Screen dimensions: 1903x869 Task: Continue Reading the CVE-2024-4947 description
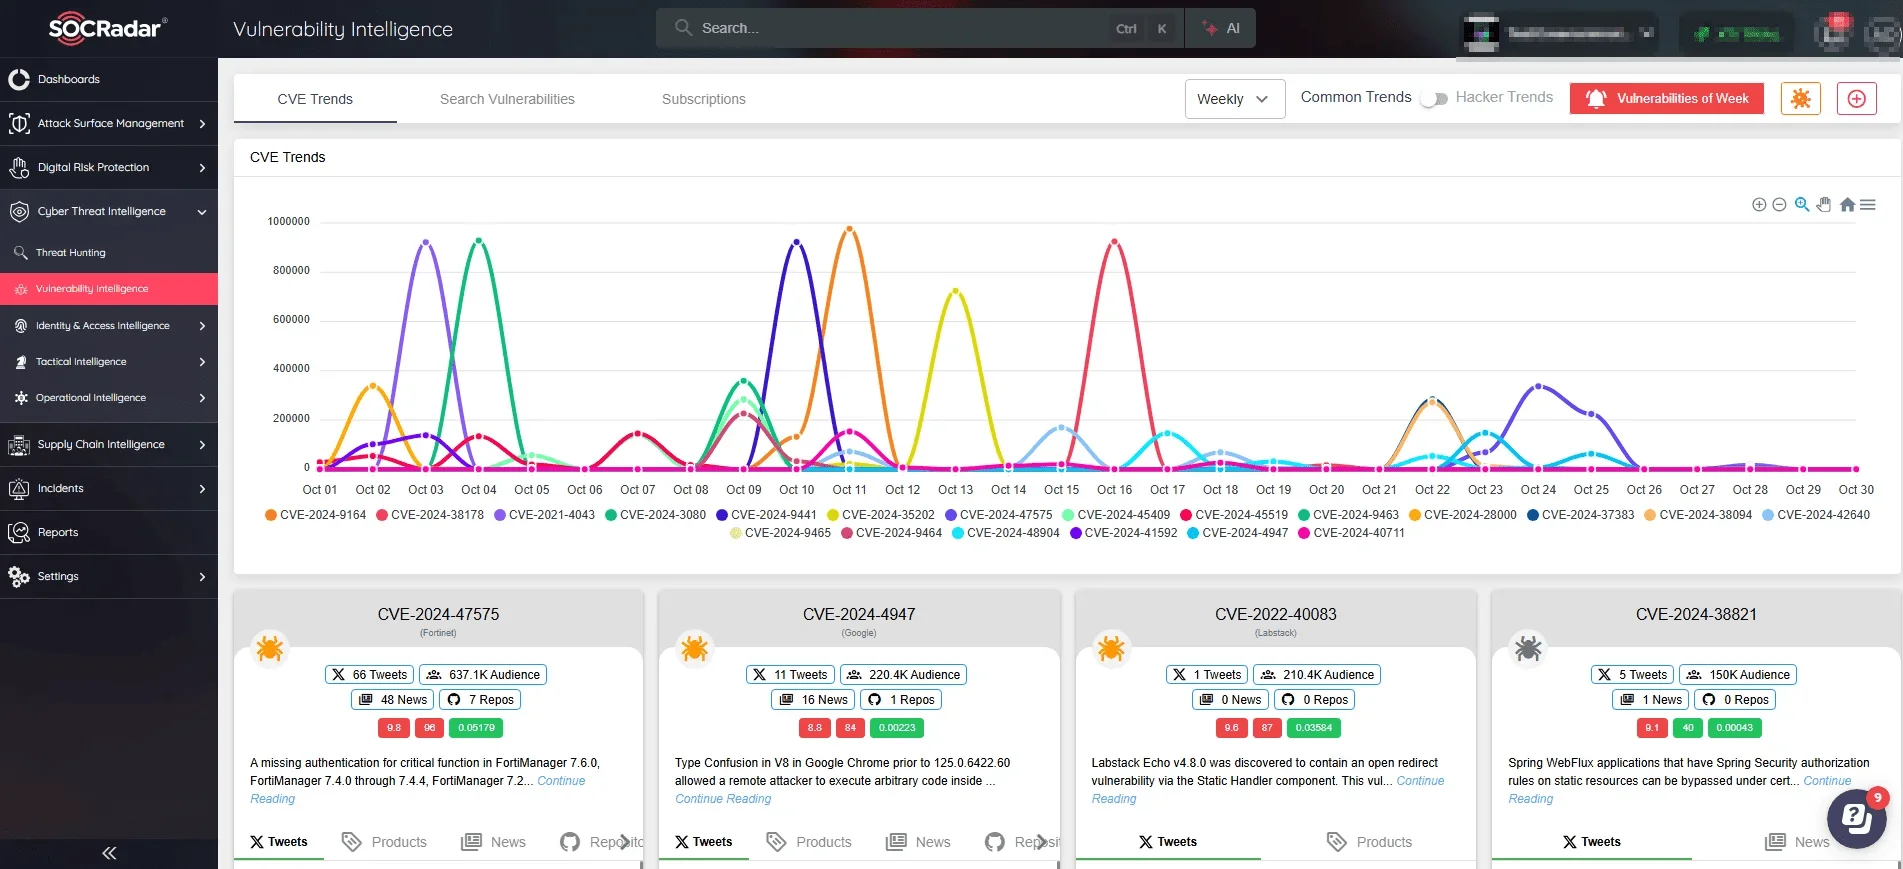723,799
